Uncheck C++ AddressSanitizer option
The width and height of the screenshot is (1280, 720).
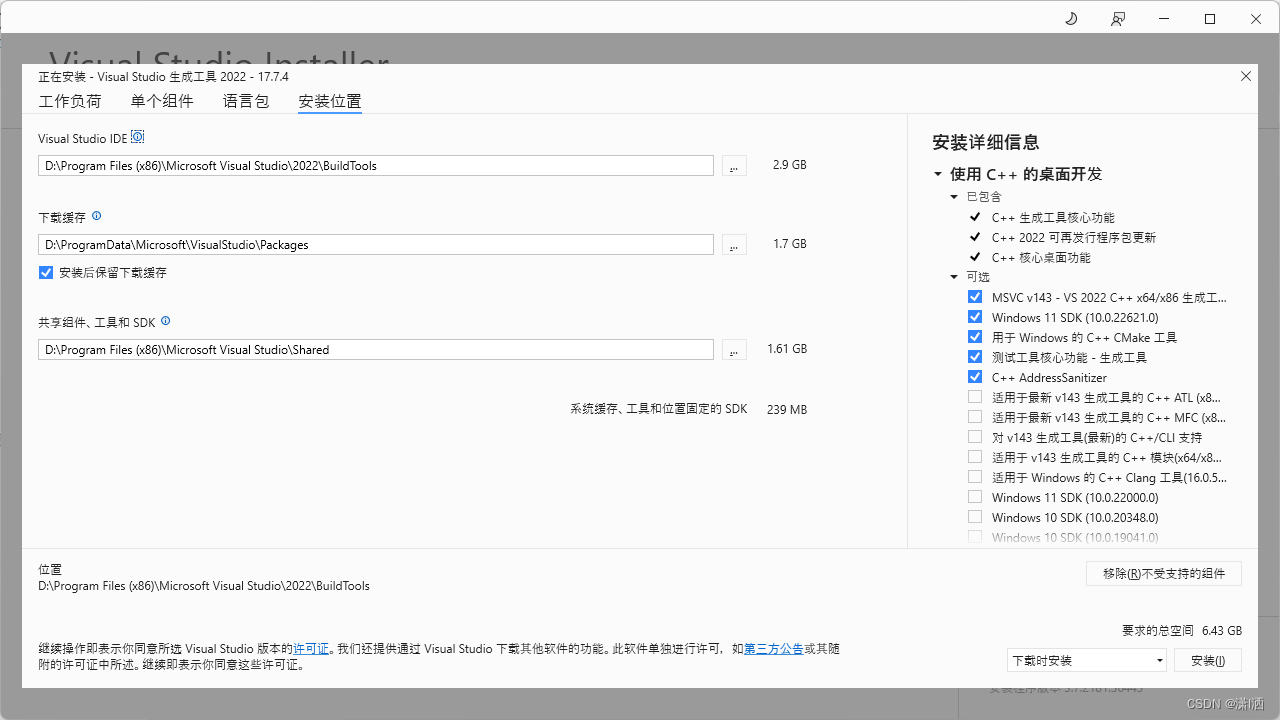[975, 377]
